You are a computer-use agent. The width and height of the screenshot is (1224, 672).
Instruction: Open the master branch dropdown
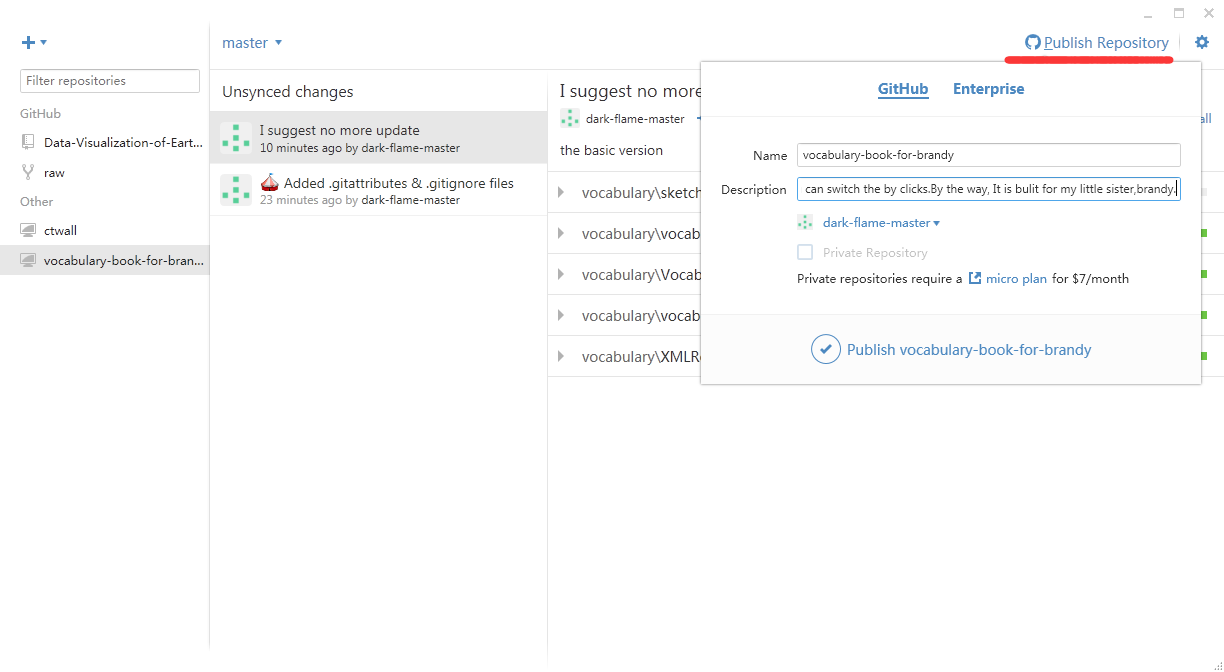click(252, 43)
